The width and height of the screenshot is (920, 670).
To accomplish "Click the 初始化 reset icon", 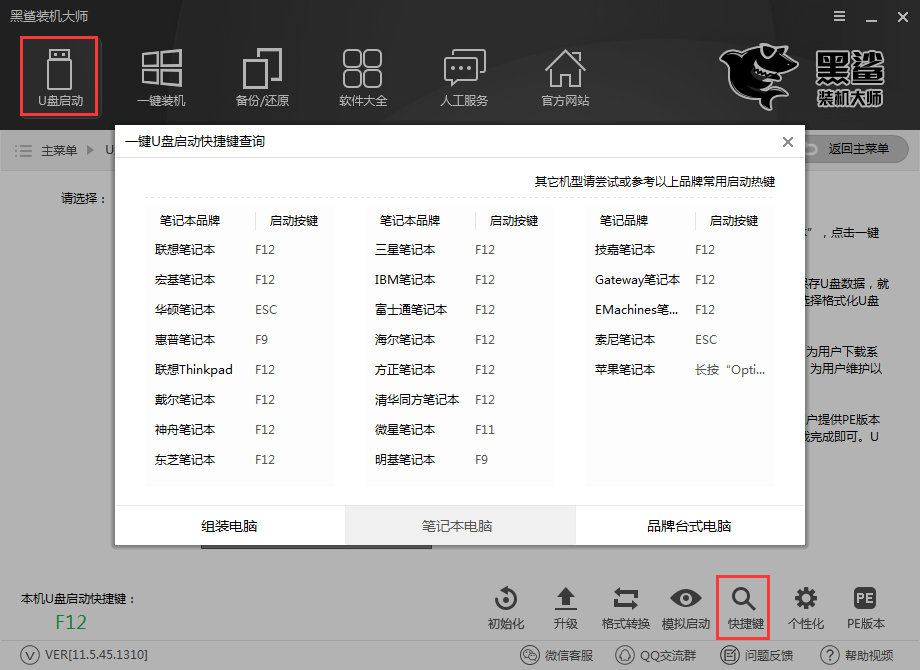I will pyautogui.click(x=506, y=607).
